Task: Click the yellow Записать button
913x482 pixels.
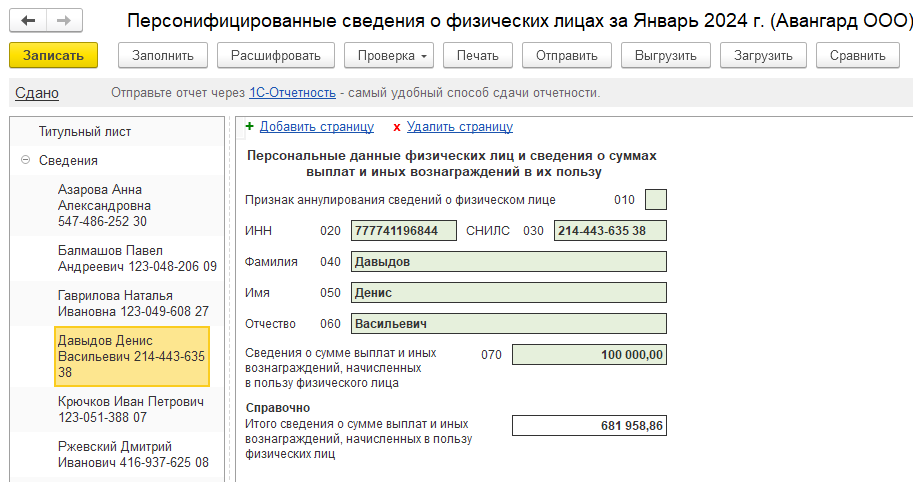Action: point(53,56)
